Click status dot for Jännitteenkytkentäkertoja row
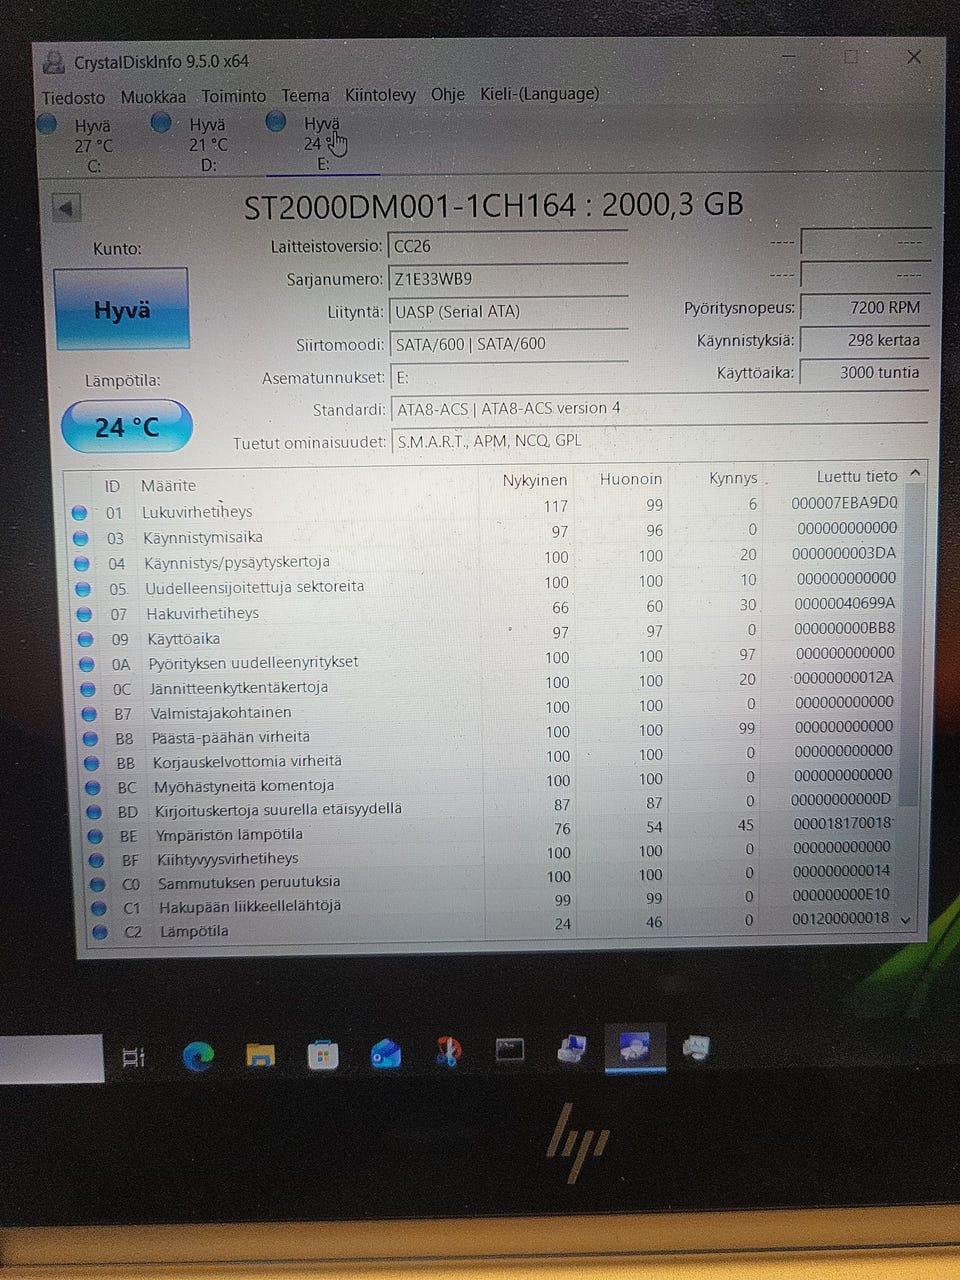 point(88,690)
